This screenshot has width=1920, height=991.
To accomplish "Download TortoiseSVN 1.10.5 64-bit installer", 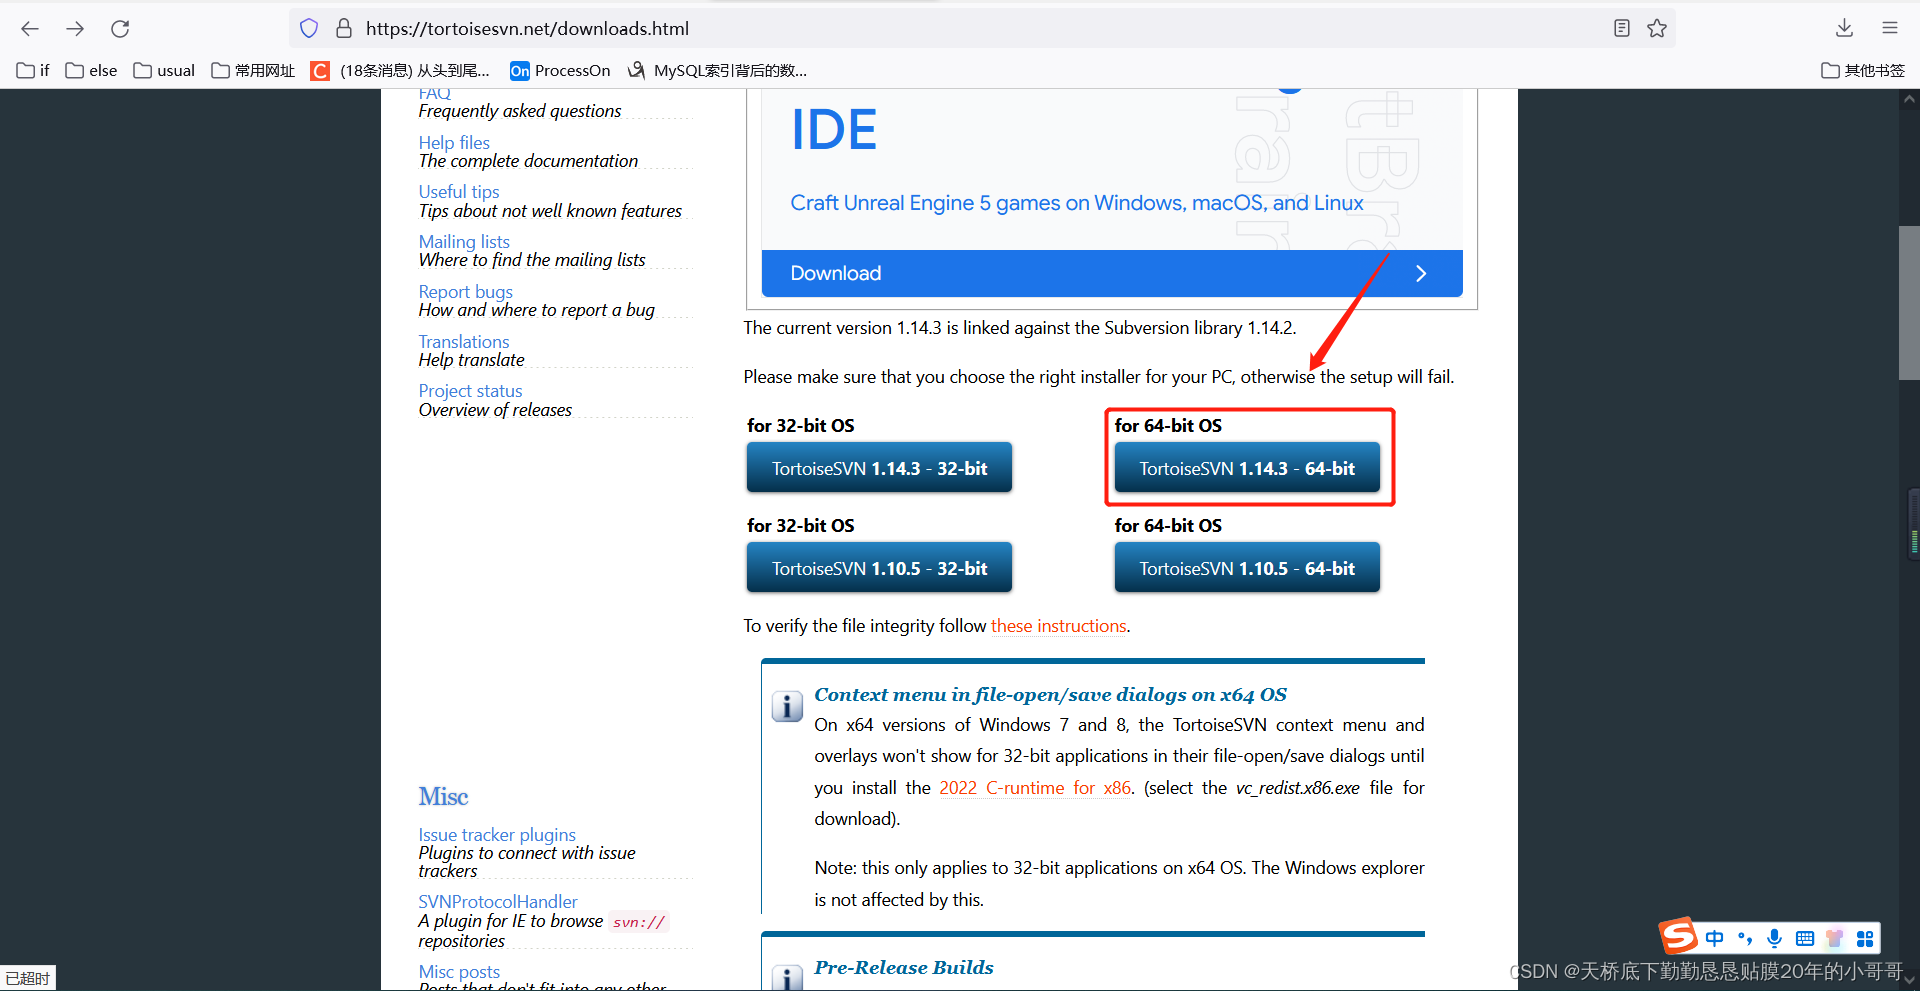I will pyautogui.click(x=1247, y=568).
